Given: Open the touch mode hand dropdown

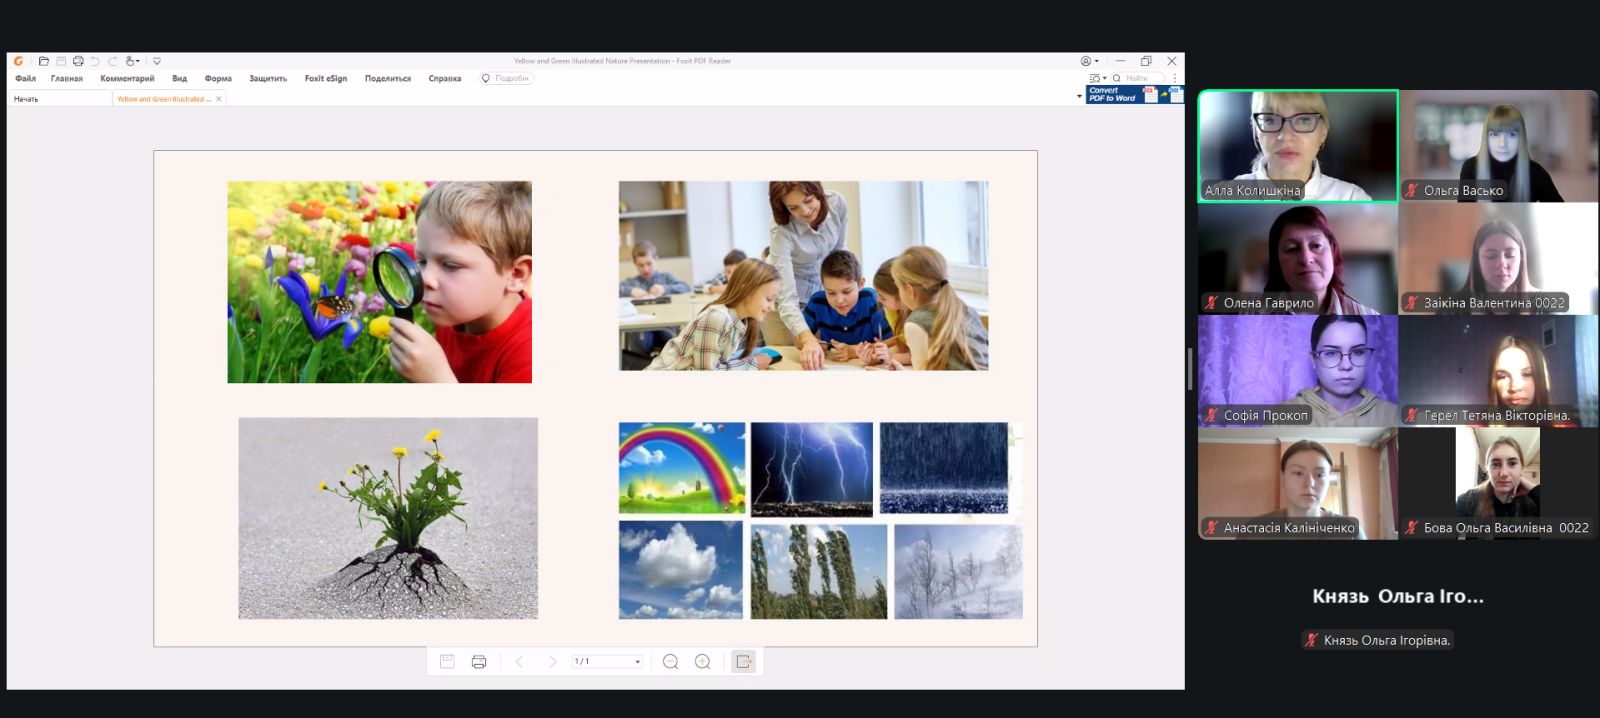Looking at the screenshot, I should tap(132, 61).
